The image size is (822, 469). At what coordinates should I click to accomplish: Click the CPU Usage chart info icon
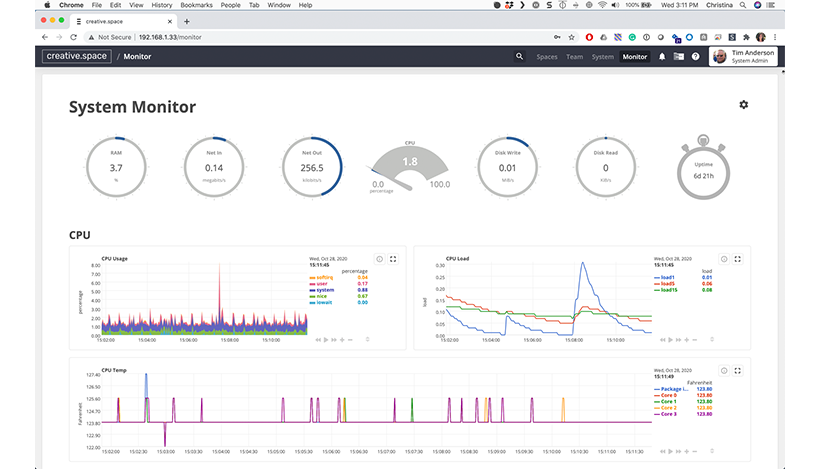click(380, 259)
